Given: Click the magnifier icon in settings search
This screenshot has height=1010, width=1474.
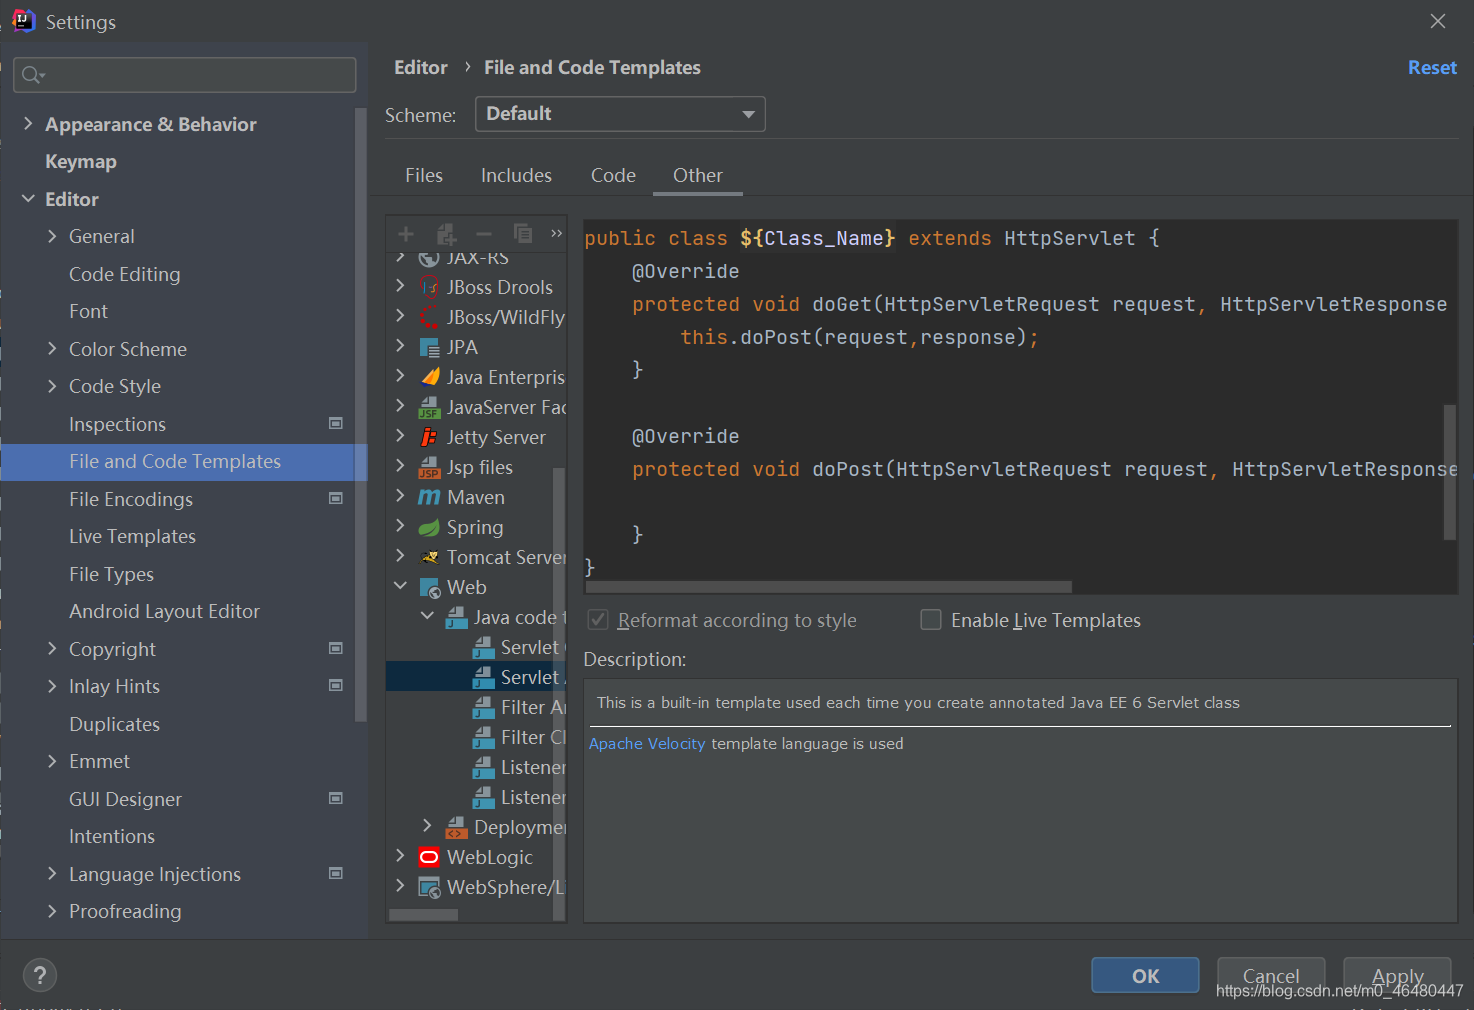Looking at the screenshot, I should (32, 75).
